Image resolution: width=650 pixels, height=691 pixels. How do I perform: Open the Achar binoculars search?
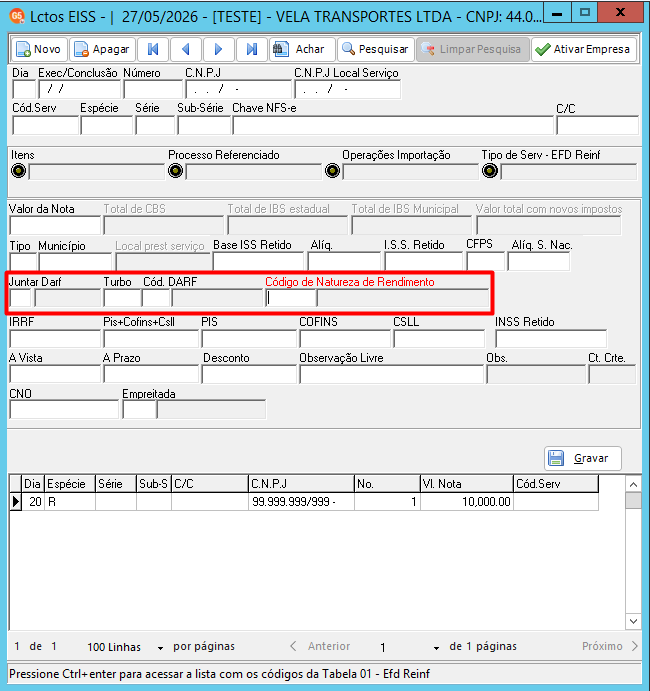pyautogui.click(x=302, y=49)
